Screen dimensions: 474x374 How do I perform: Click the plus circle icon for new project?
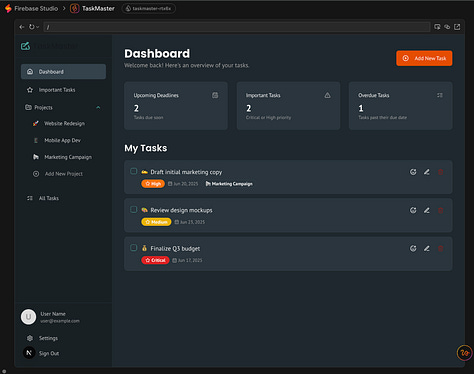[36, 174]
